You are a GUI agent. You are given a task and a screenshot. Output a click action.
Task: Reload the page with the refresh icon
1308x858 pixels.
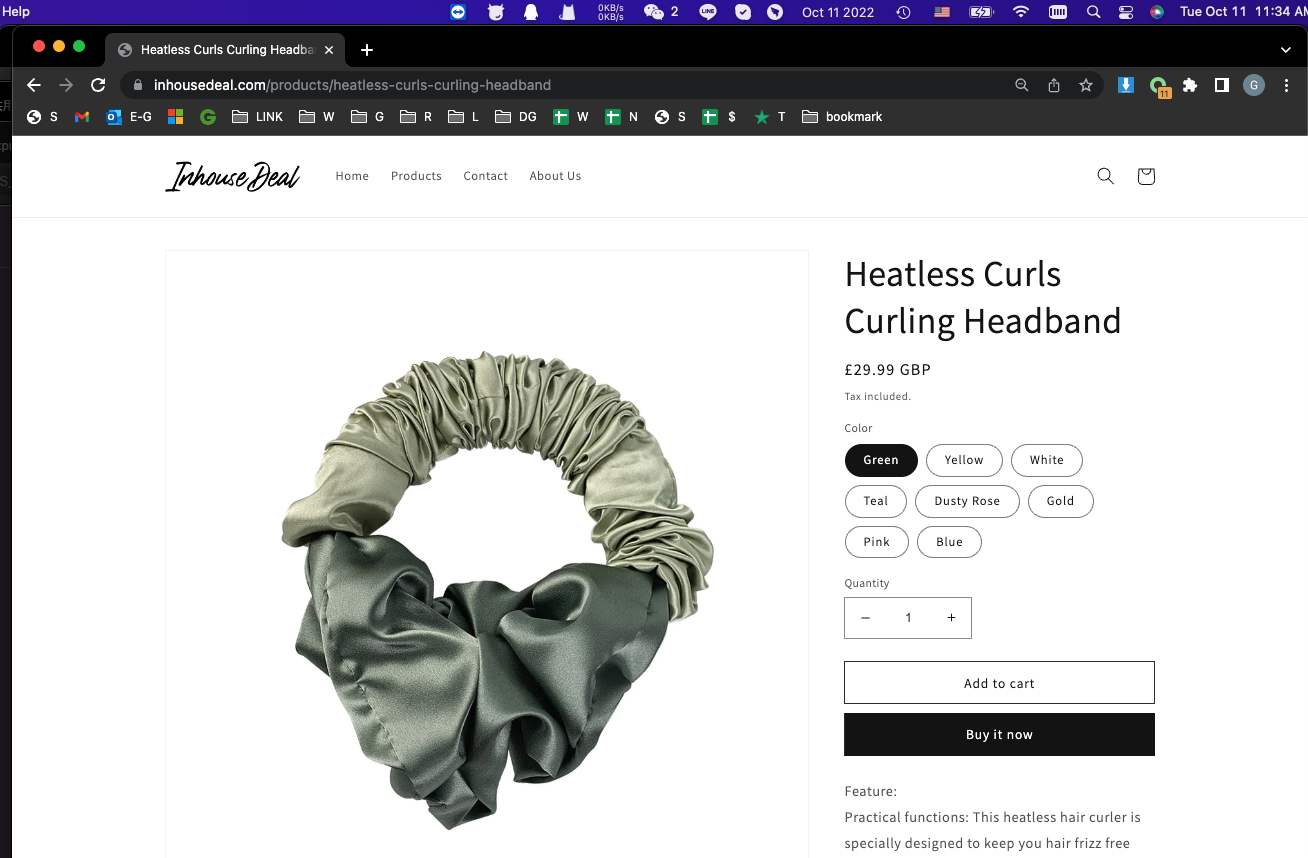98,85
